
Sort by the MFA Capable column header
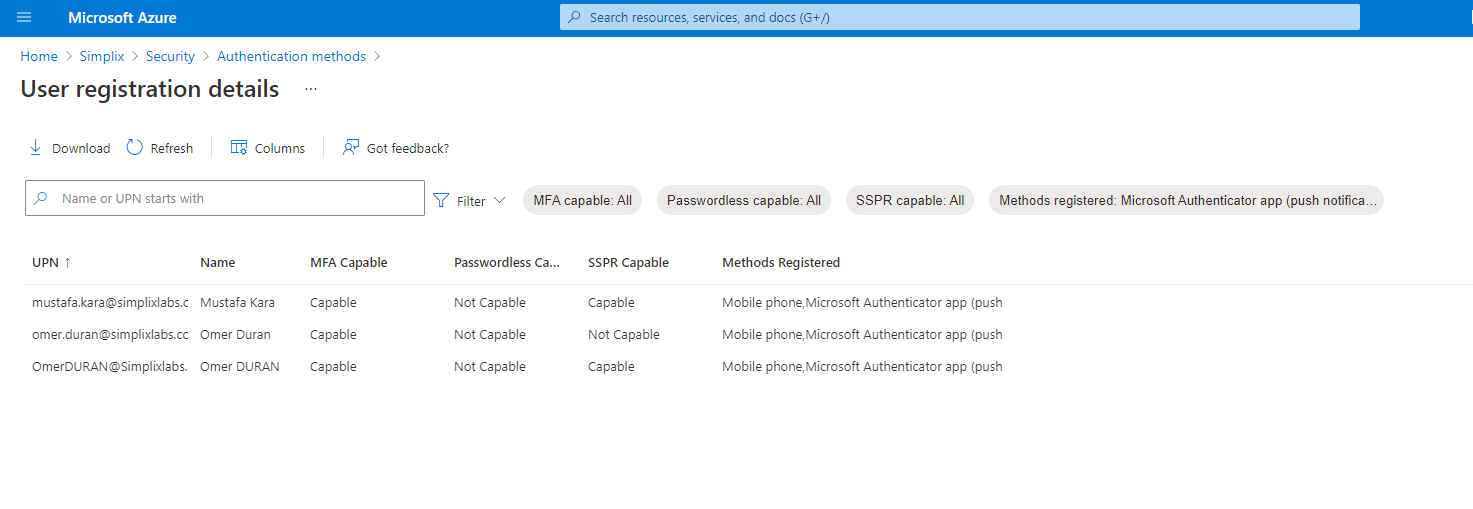[x=349, y=263]
